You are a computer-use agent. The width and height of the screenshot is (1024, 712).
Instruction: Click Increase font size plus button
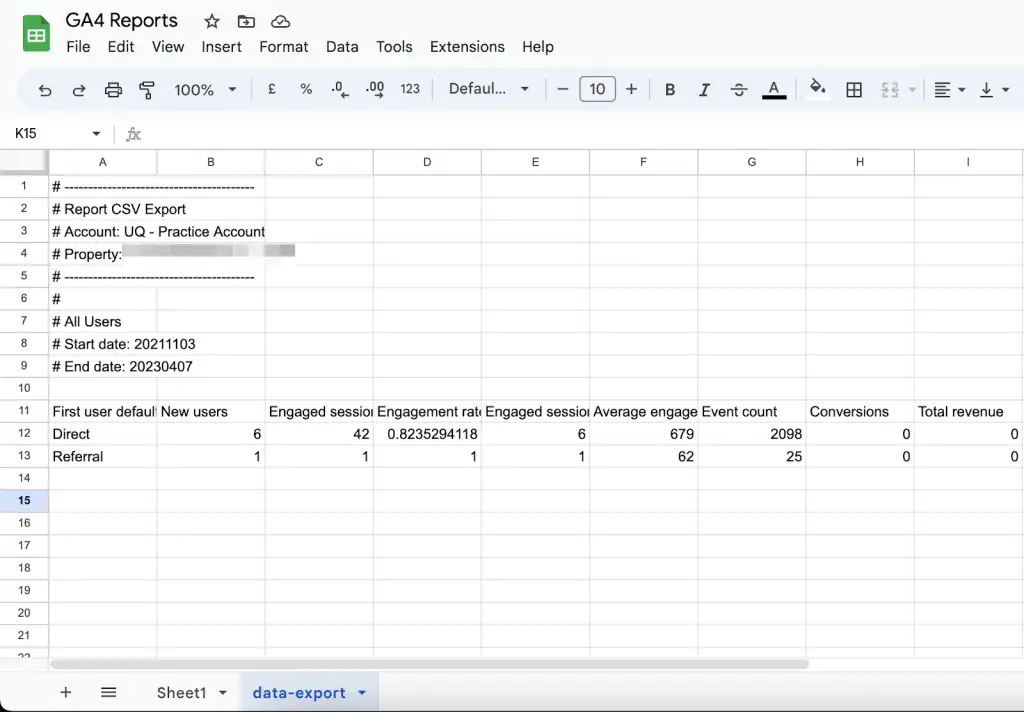tap(631, 89)
